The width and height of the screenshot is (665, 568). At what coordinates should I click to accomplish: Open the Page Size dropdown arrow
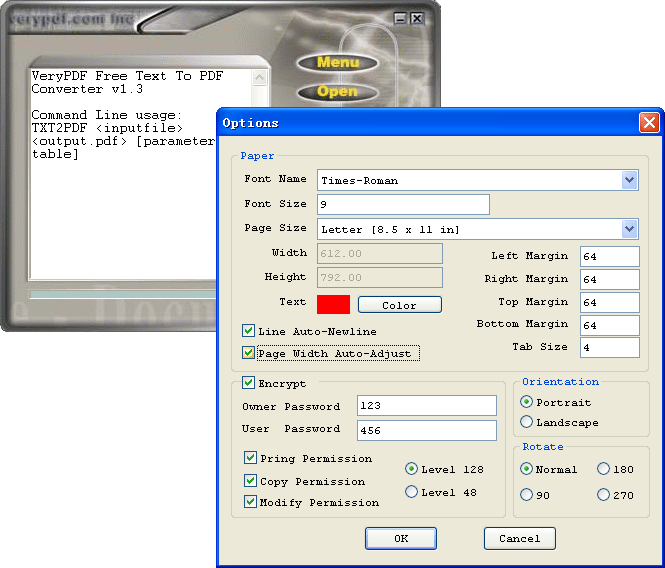tap(629, 229)
